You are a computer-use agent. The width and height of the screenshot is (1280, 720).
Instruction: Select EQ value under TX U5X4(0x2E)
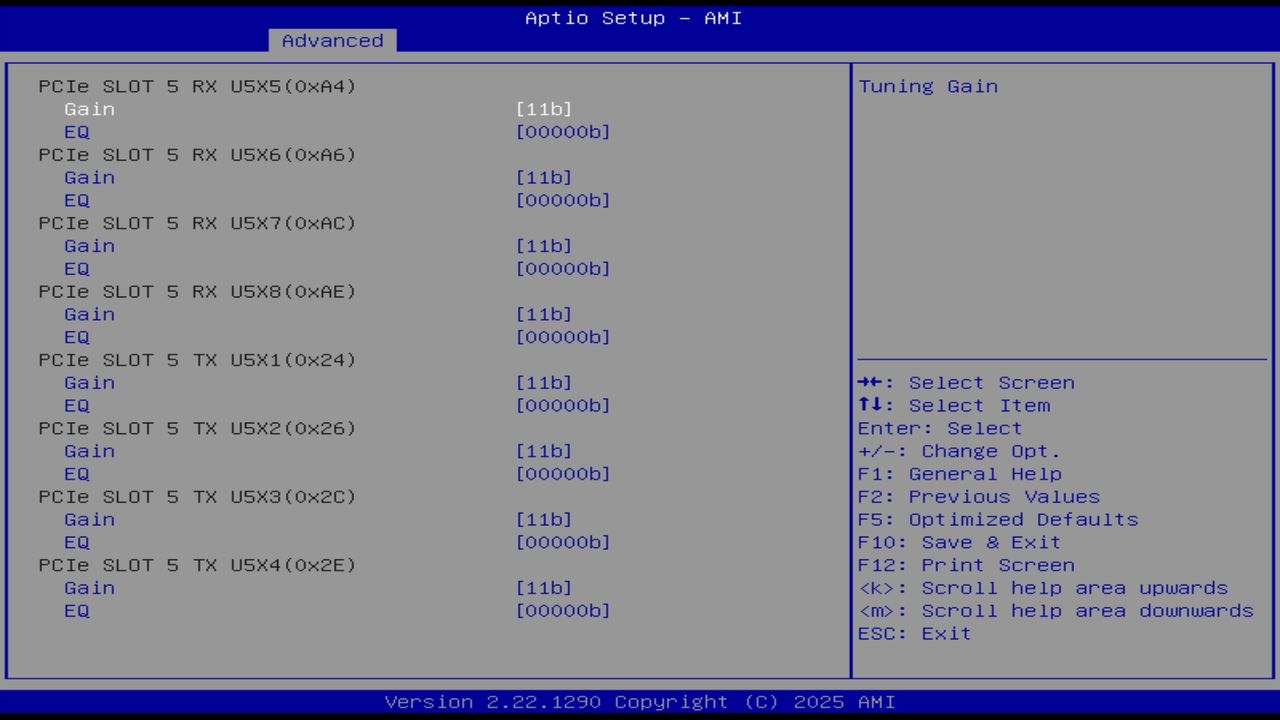[x=563, y=611]
